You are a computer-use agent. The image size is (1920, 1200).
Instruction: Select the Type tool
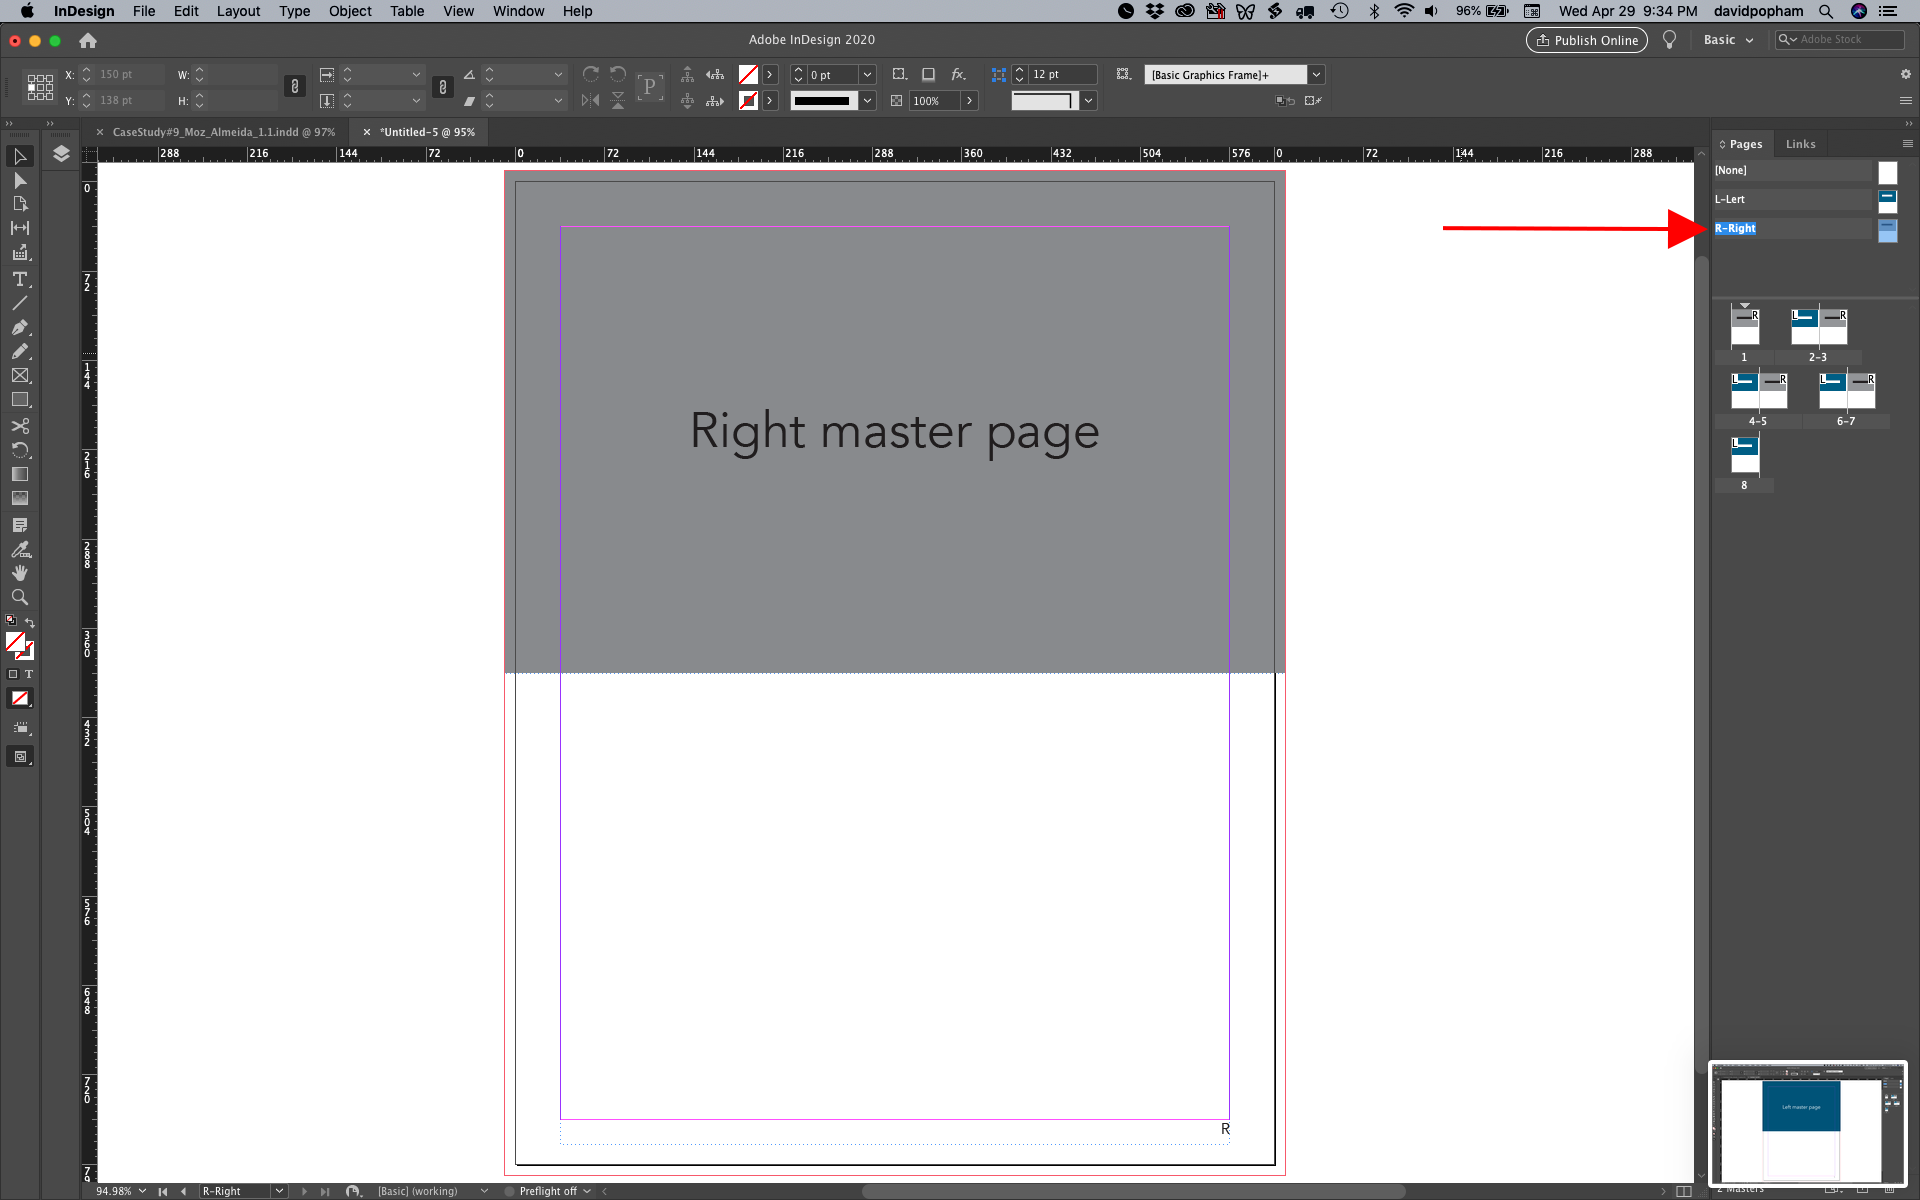tap(20, 280)
